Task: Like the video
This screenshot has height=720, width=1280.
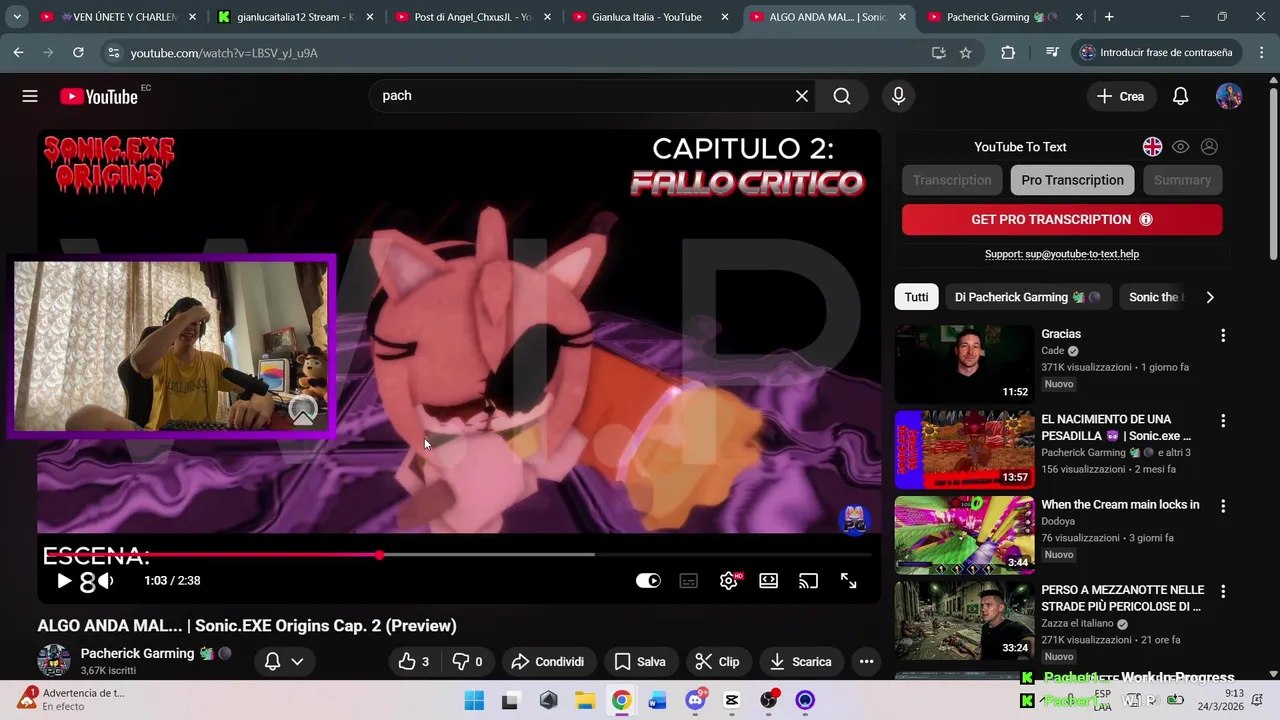Action: pyautogui.click(x=413, y=662)
